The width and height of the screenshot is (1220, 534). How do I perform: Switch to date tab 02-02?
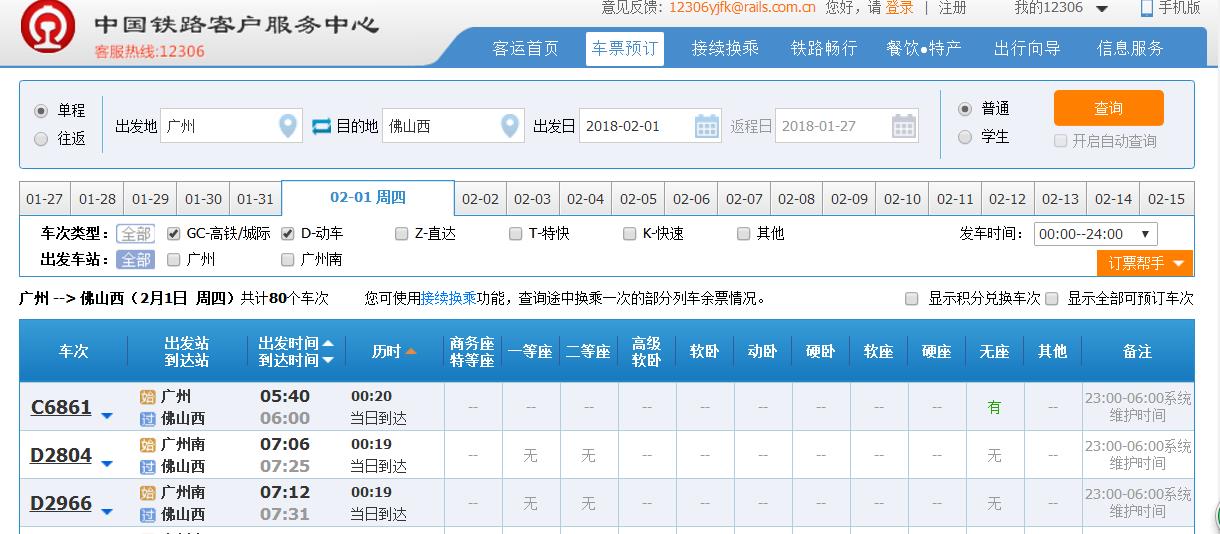pos(480,199)
